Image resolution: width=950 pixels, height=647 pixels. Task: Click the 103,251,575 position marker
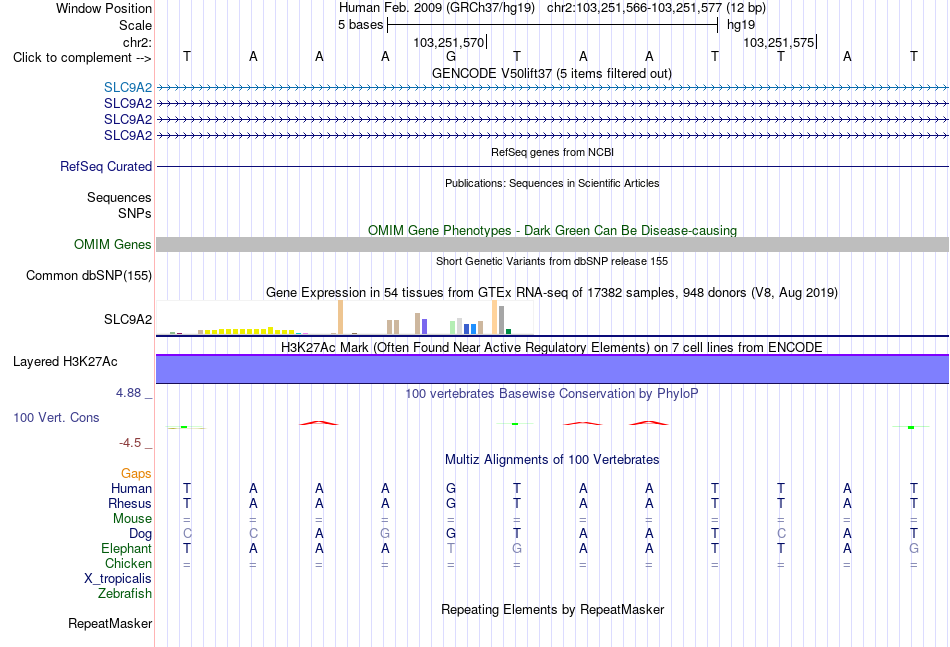[x=779, y=42]
